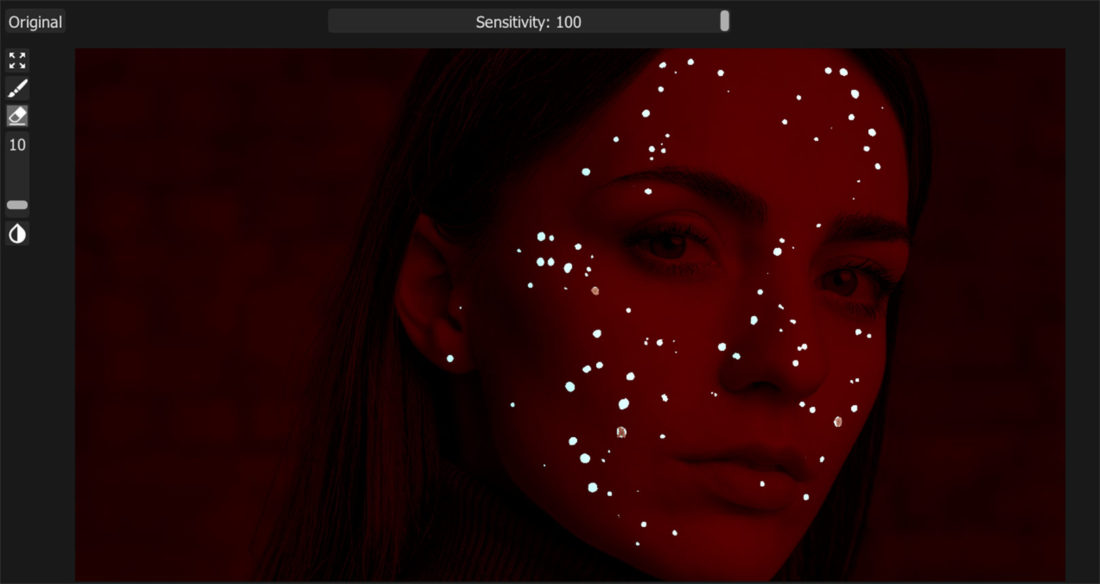This screenshot has height=584, width=1100.
Task: Select the Brush tool in the sidebar
Action: [17, 88]
